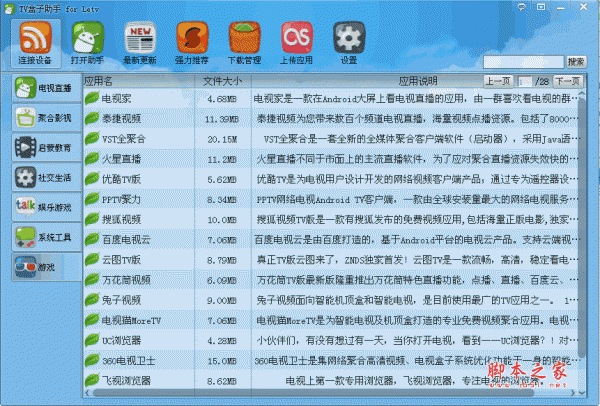Select the VST全聚合 app name
Screen dimensions: 600x406
click(x=124, y=139)
